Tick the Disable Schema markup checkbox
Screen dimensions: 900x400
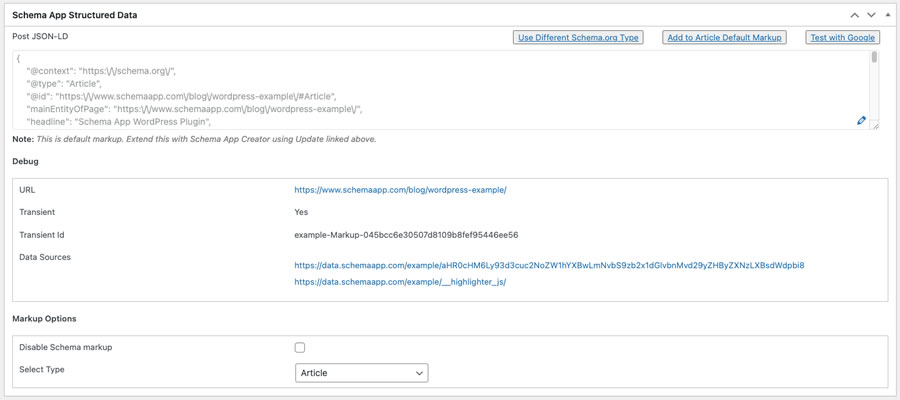click(300, 347)
